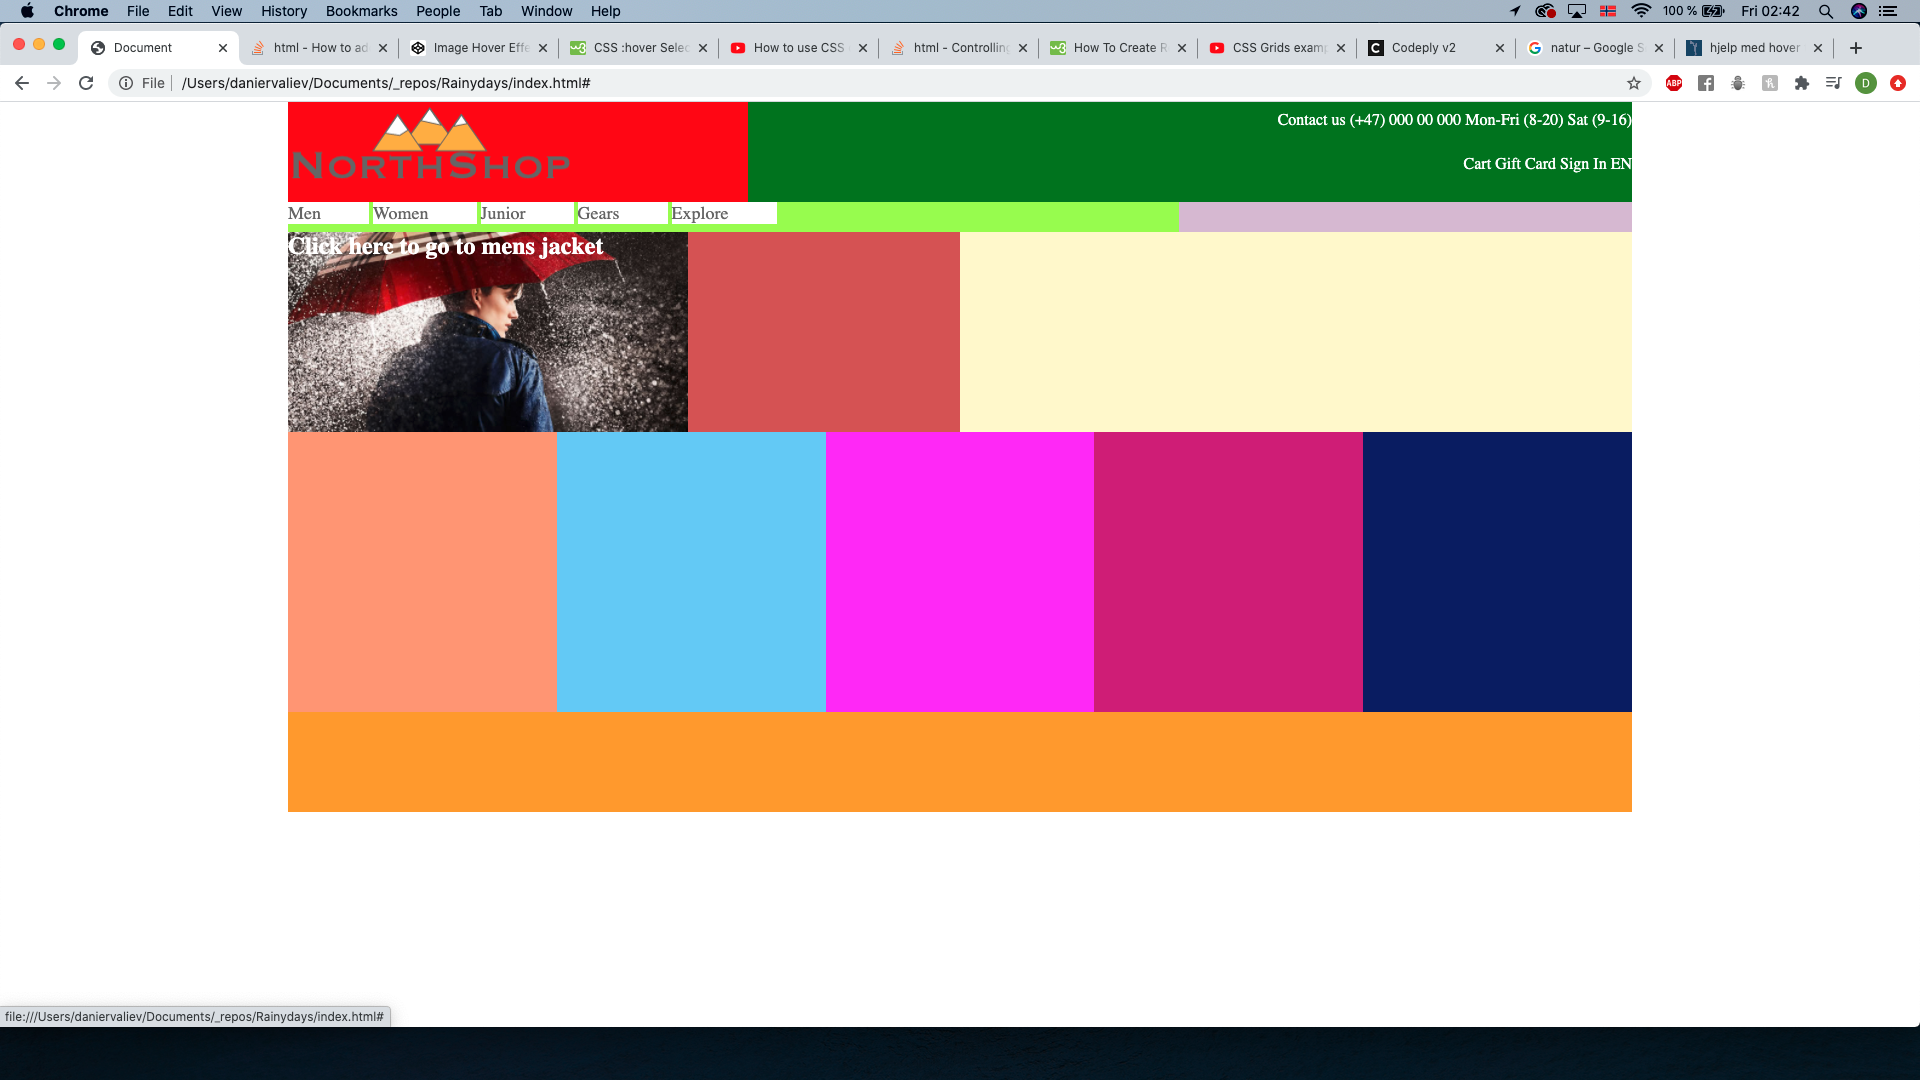Open Siri from the menu bar
This screenshot has width=1920, height=1080.
(1859, 11)
